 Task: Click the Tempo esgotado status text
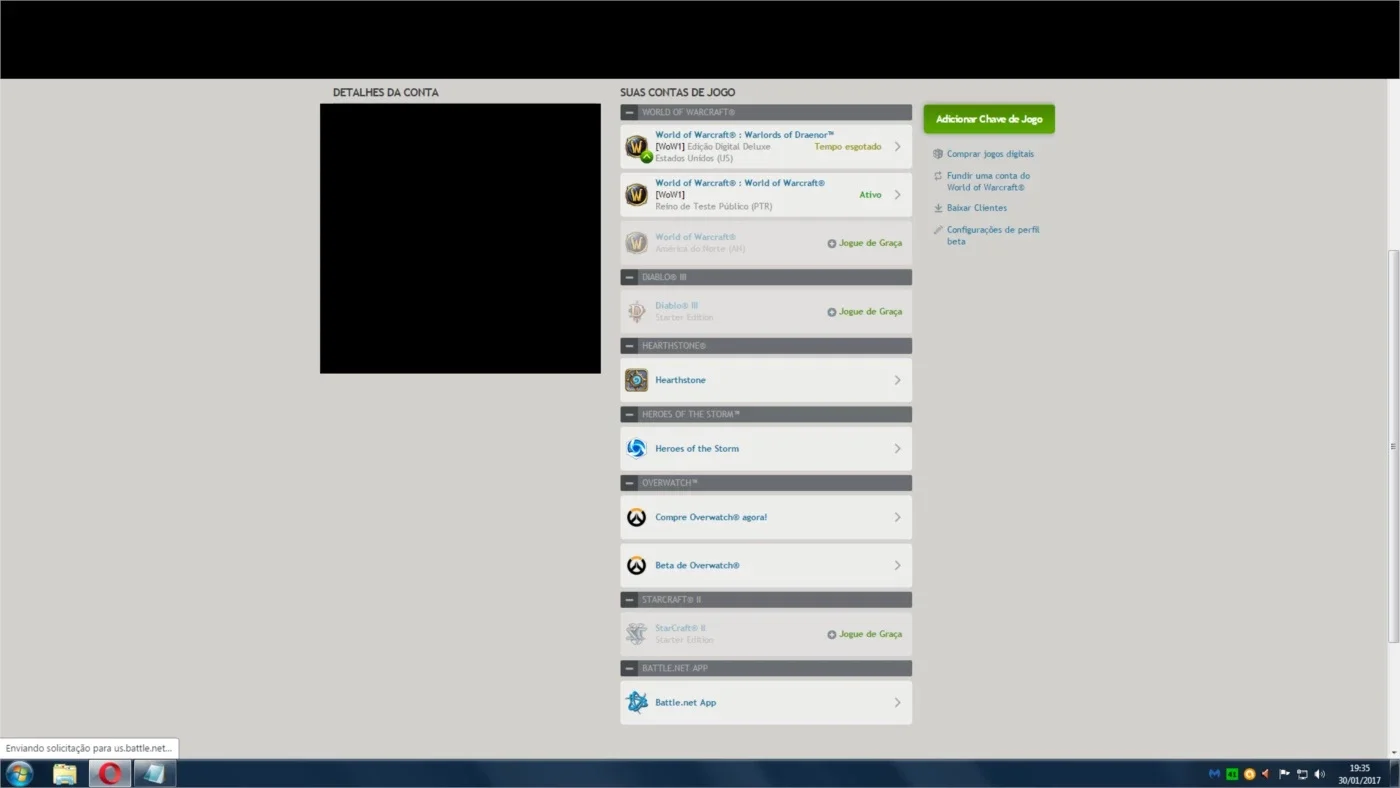coord(848,147)
